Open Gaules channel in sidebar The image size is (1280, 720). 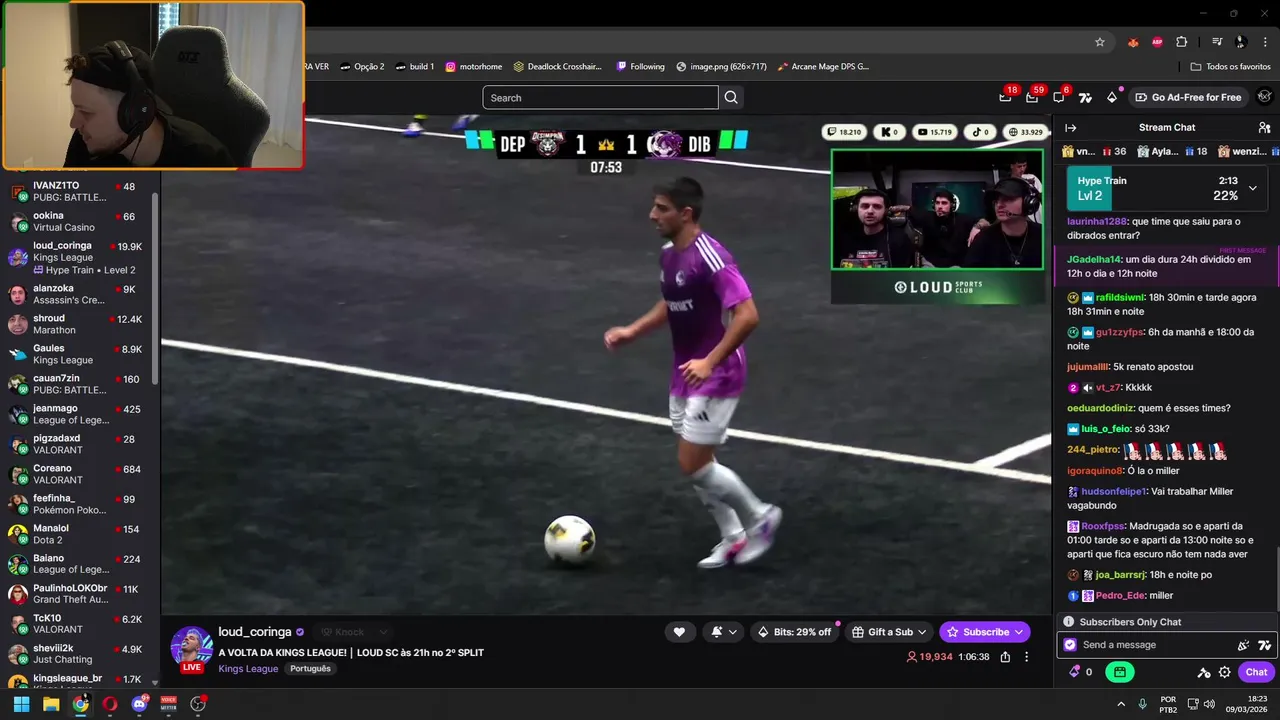78,354
